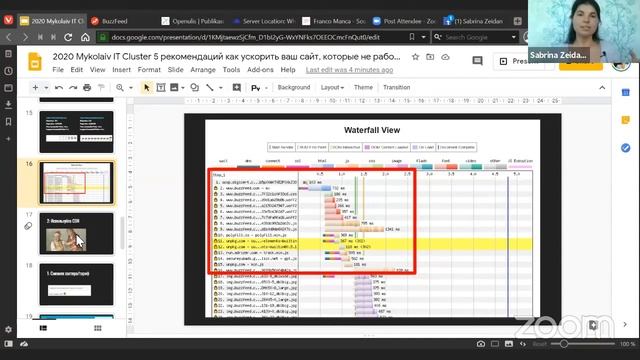The width and height of the screenshot is (640, 360).
Task: Switch to the Sabrina Zeidan browser tab
Action: coord(473,21)
